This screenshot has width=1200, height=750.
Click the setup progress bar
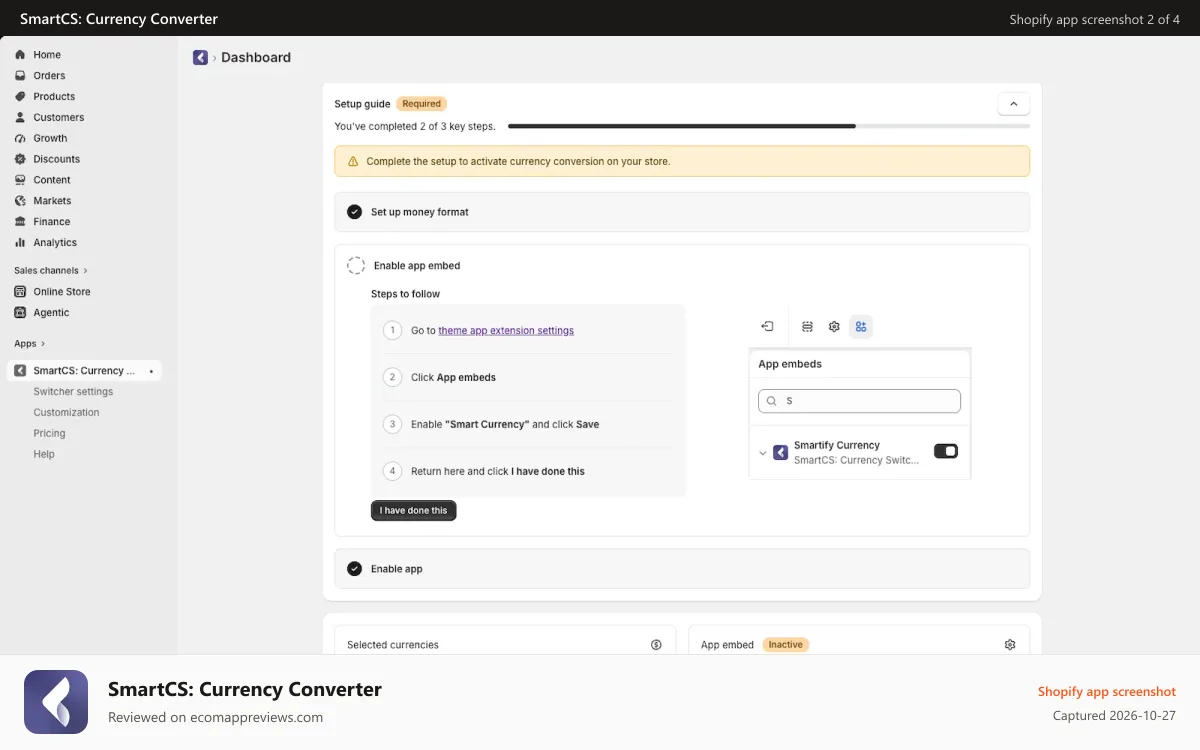(x=768, y=126)
